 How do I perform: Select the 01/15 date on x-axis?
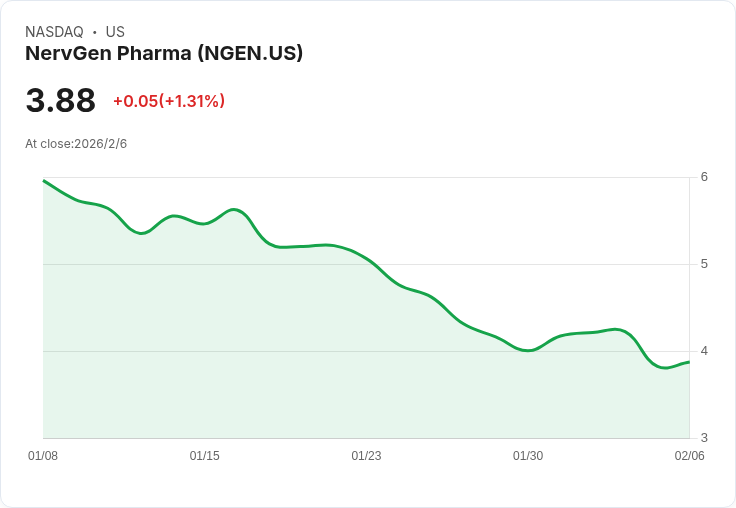[x=205, y=456]
